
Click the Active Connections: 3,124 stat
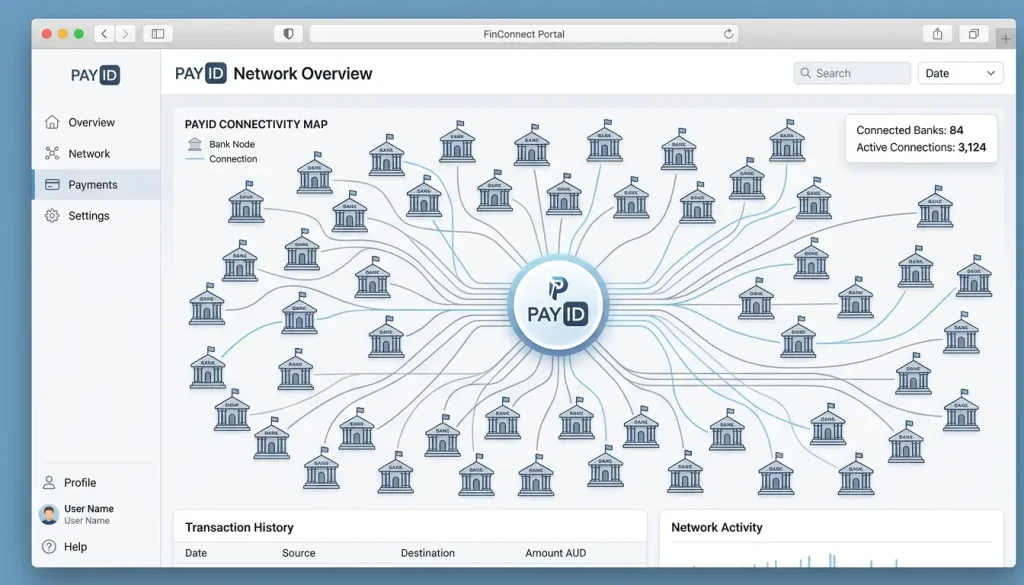point(921,148)
